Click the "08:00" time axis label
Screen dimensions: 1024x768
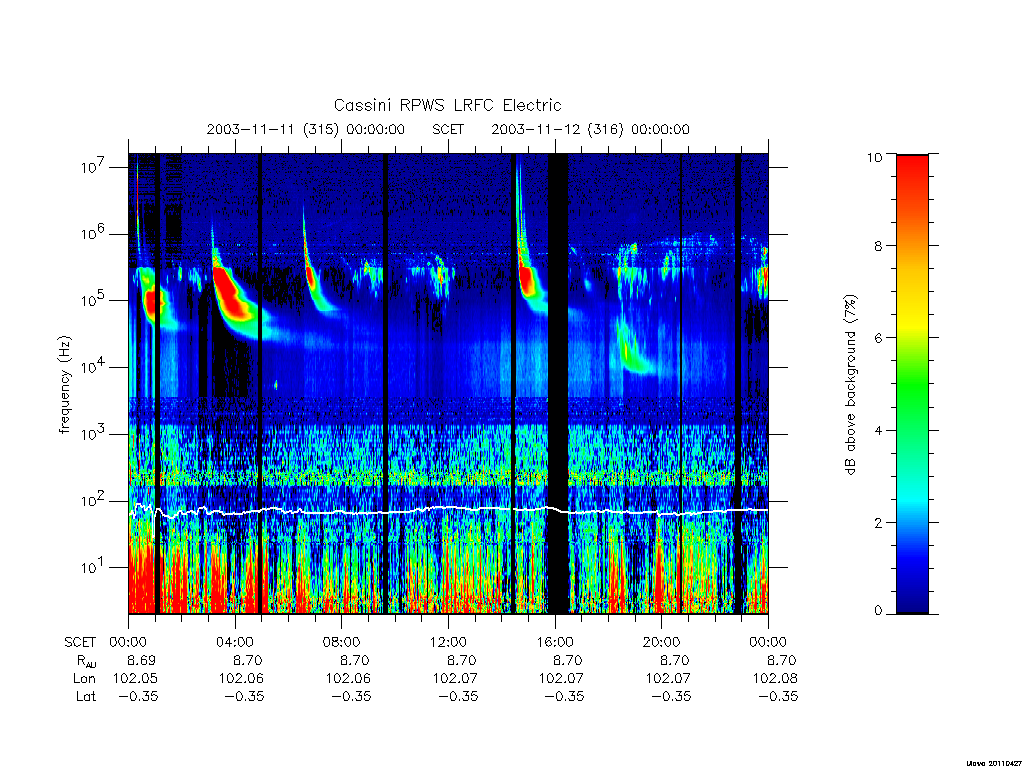[342, 642]
